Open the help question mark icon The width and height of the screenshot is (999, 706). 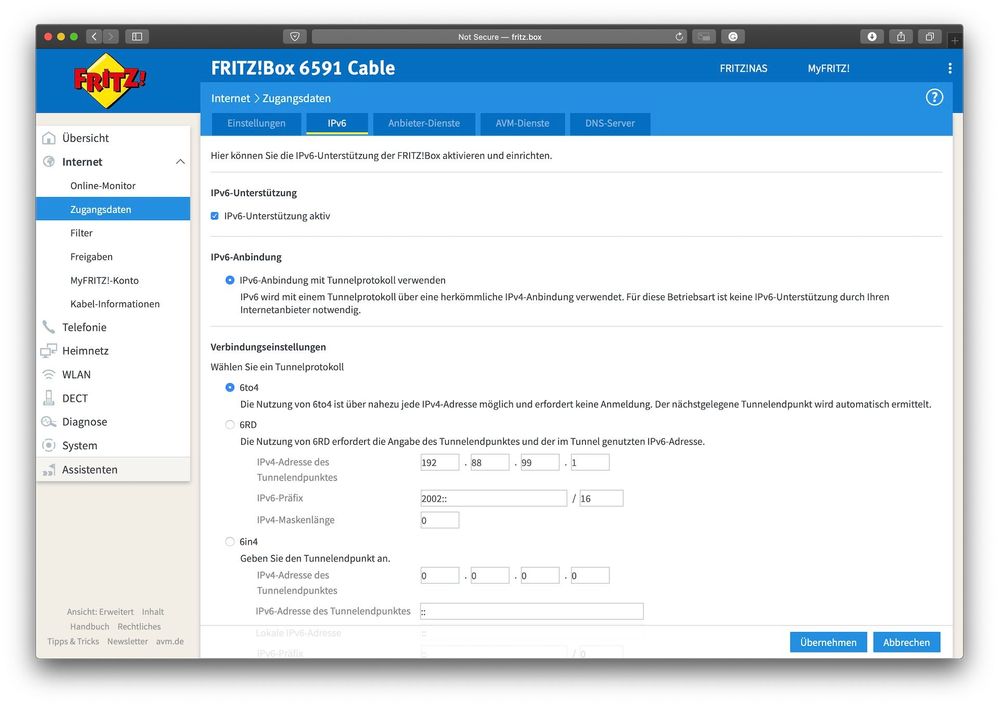click(934, 97)
